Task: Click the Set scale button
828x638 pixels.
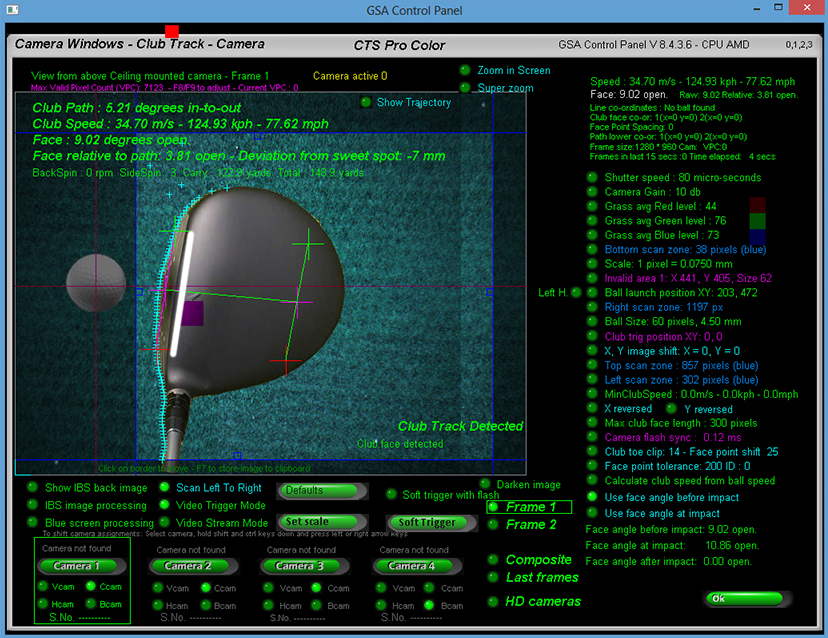Action: pos(322,522)
